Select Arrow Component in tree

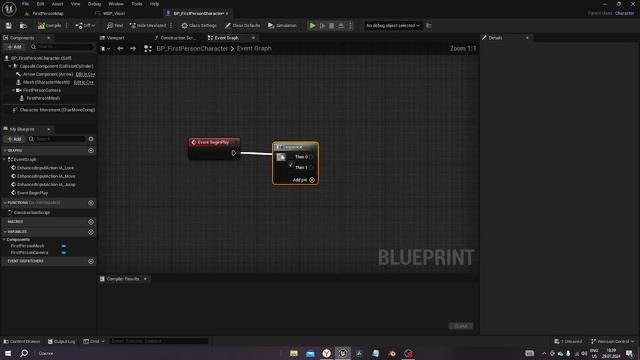48,74
